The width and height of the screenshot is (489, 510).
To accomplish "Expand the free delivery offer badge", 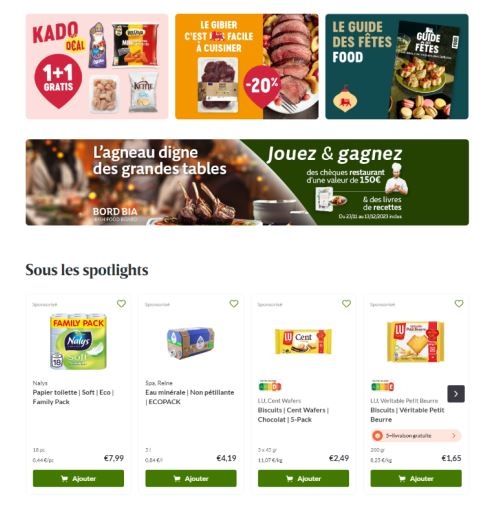I will [416, 435].
